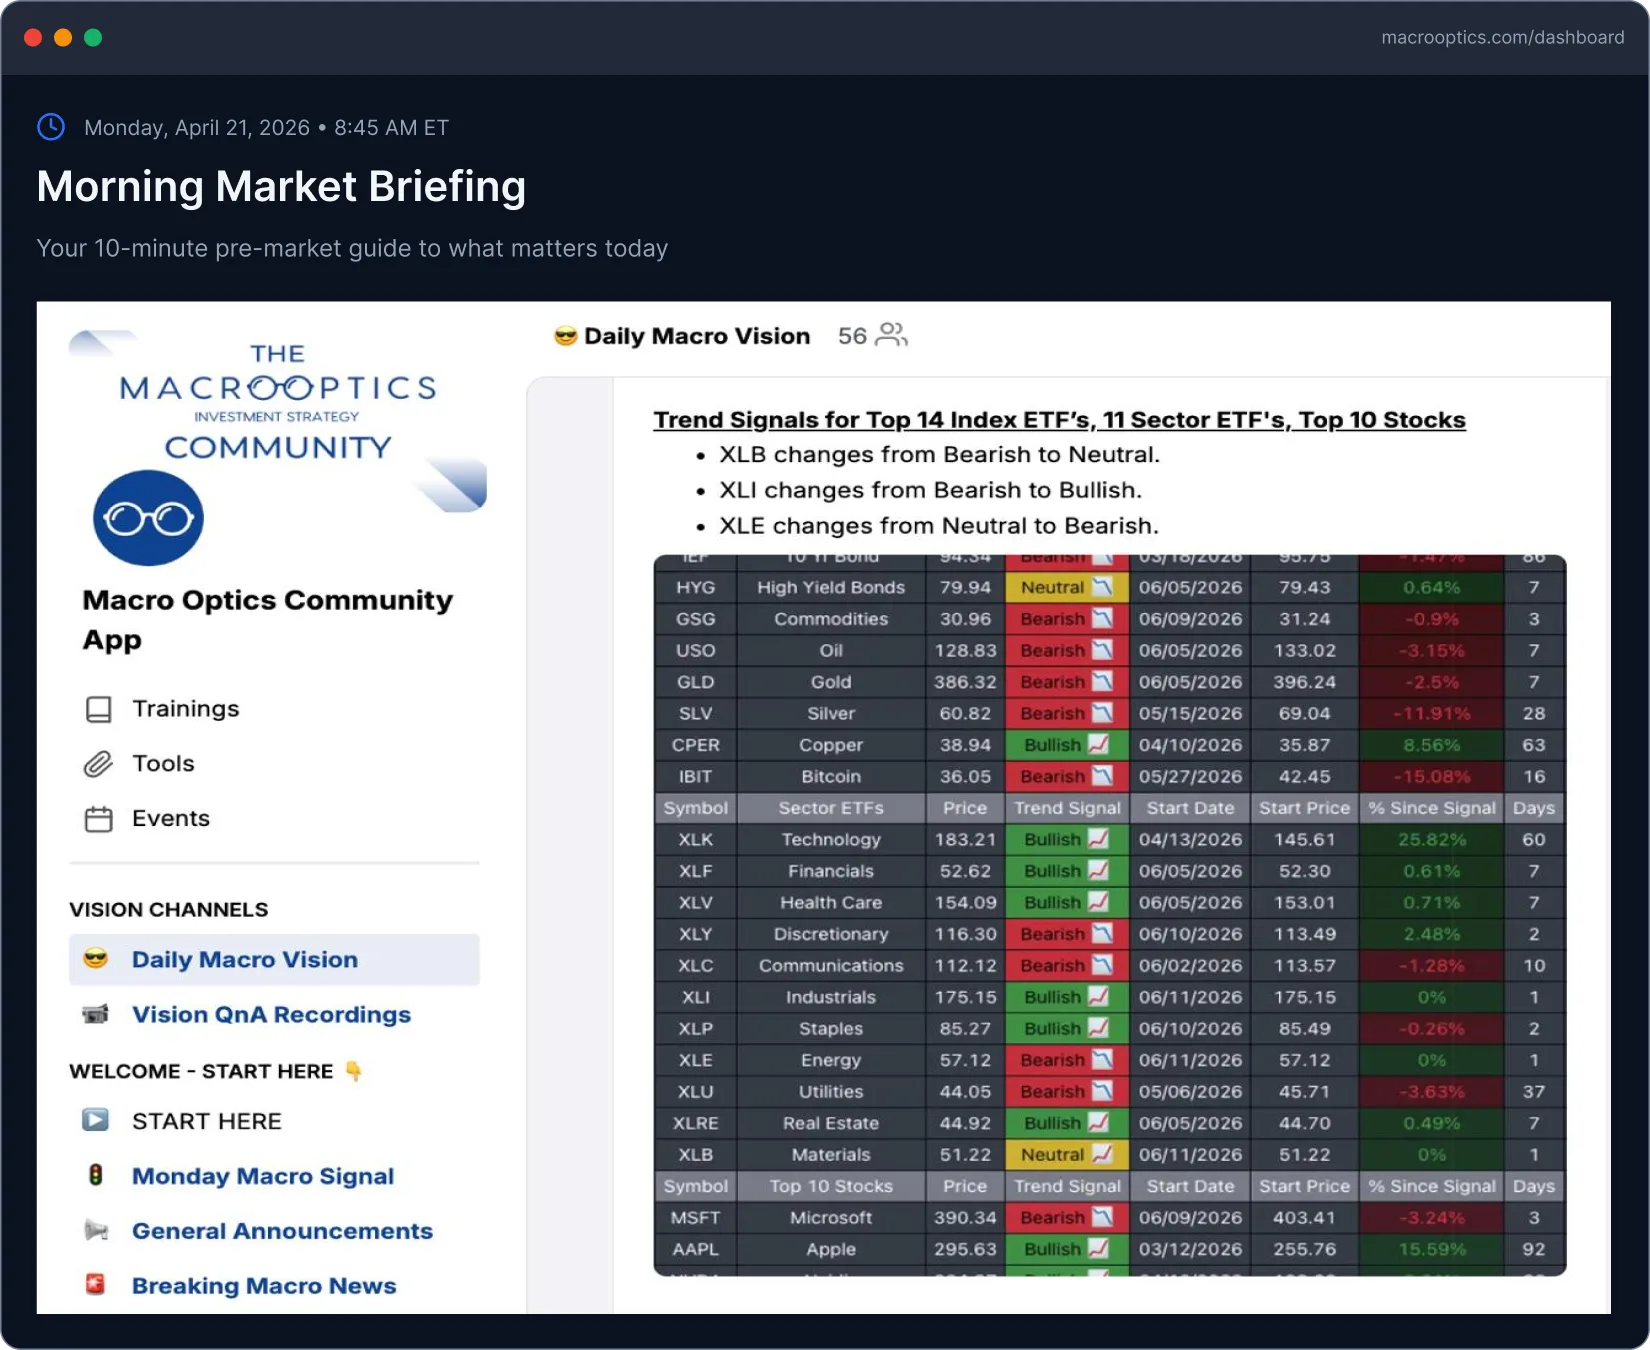1650x1350 pixels.
Task: Go to Monday Macro Signal channel
Action: pyautogui.click(x=263, y=1176)
